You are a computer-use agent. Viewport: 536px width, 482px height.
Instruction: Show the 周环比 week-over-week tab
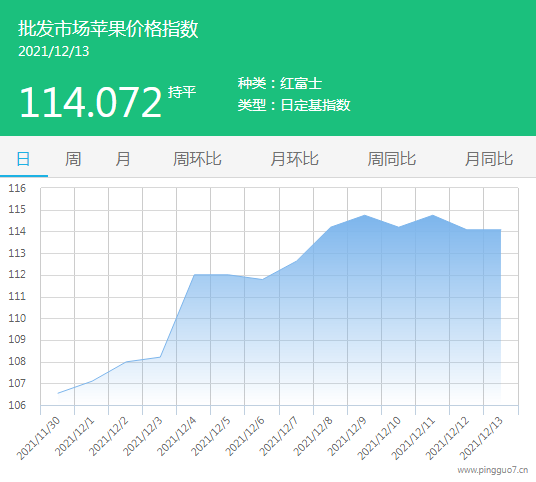(x=197, y=159)
